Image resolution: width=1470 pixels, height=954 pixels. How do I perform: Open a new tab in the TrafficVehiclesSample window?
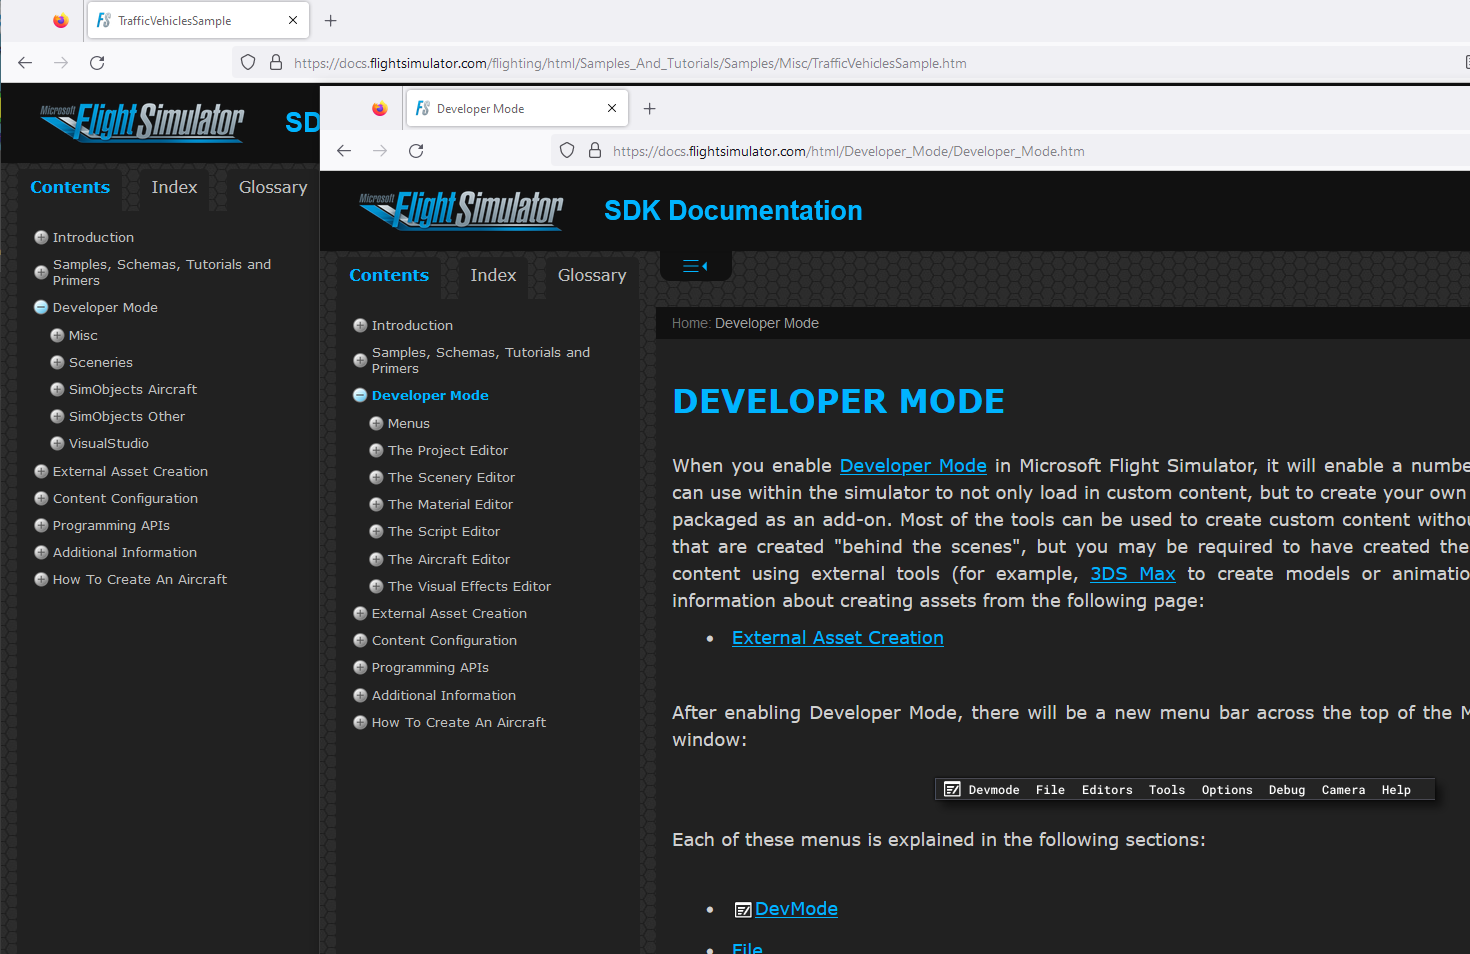331,21
